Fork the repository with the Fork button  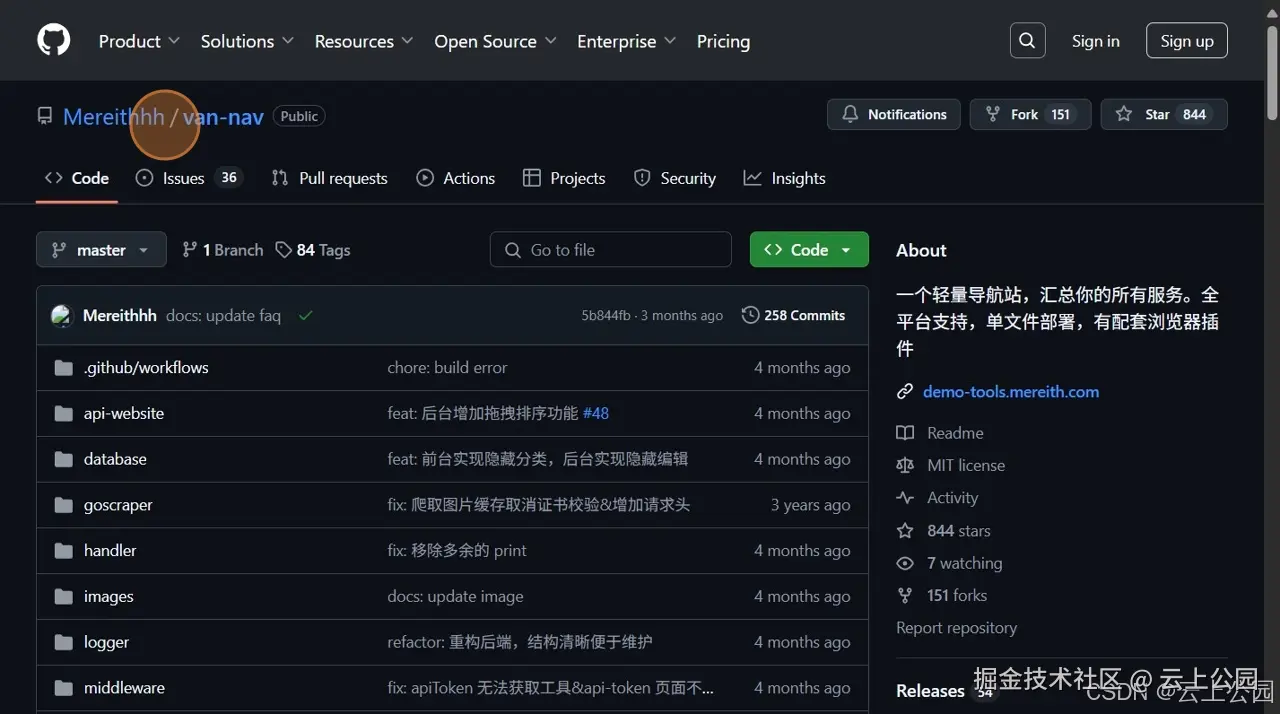tap(1030, 114)
